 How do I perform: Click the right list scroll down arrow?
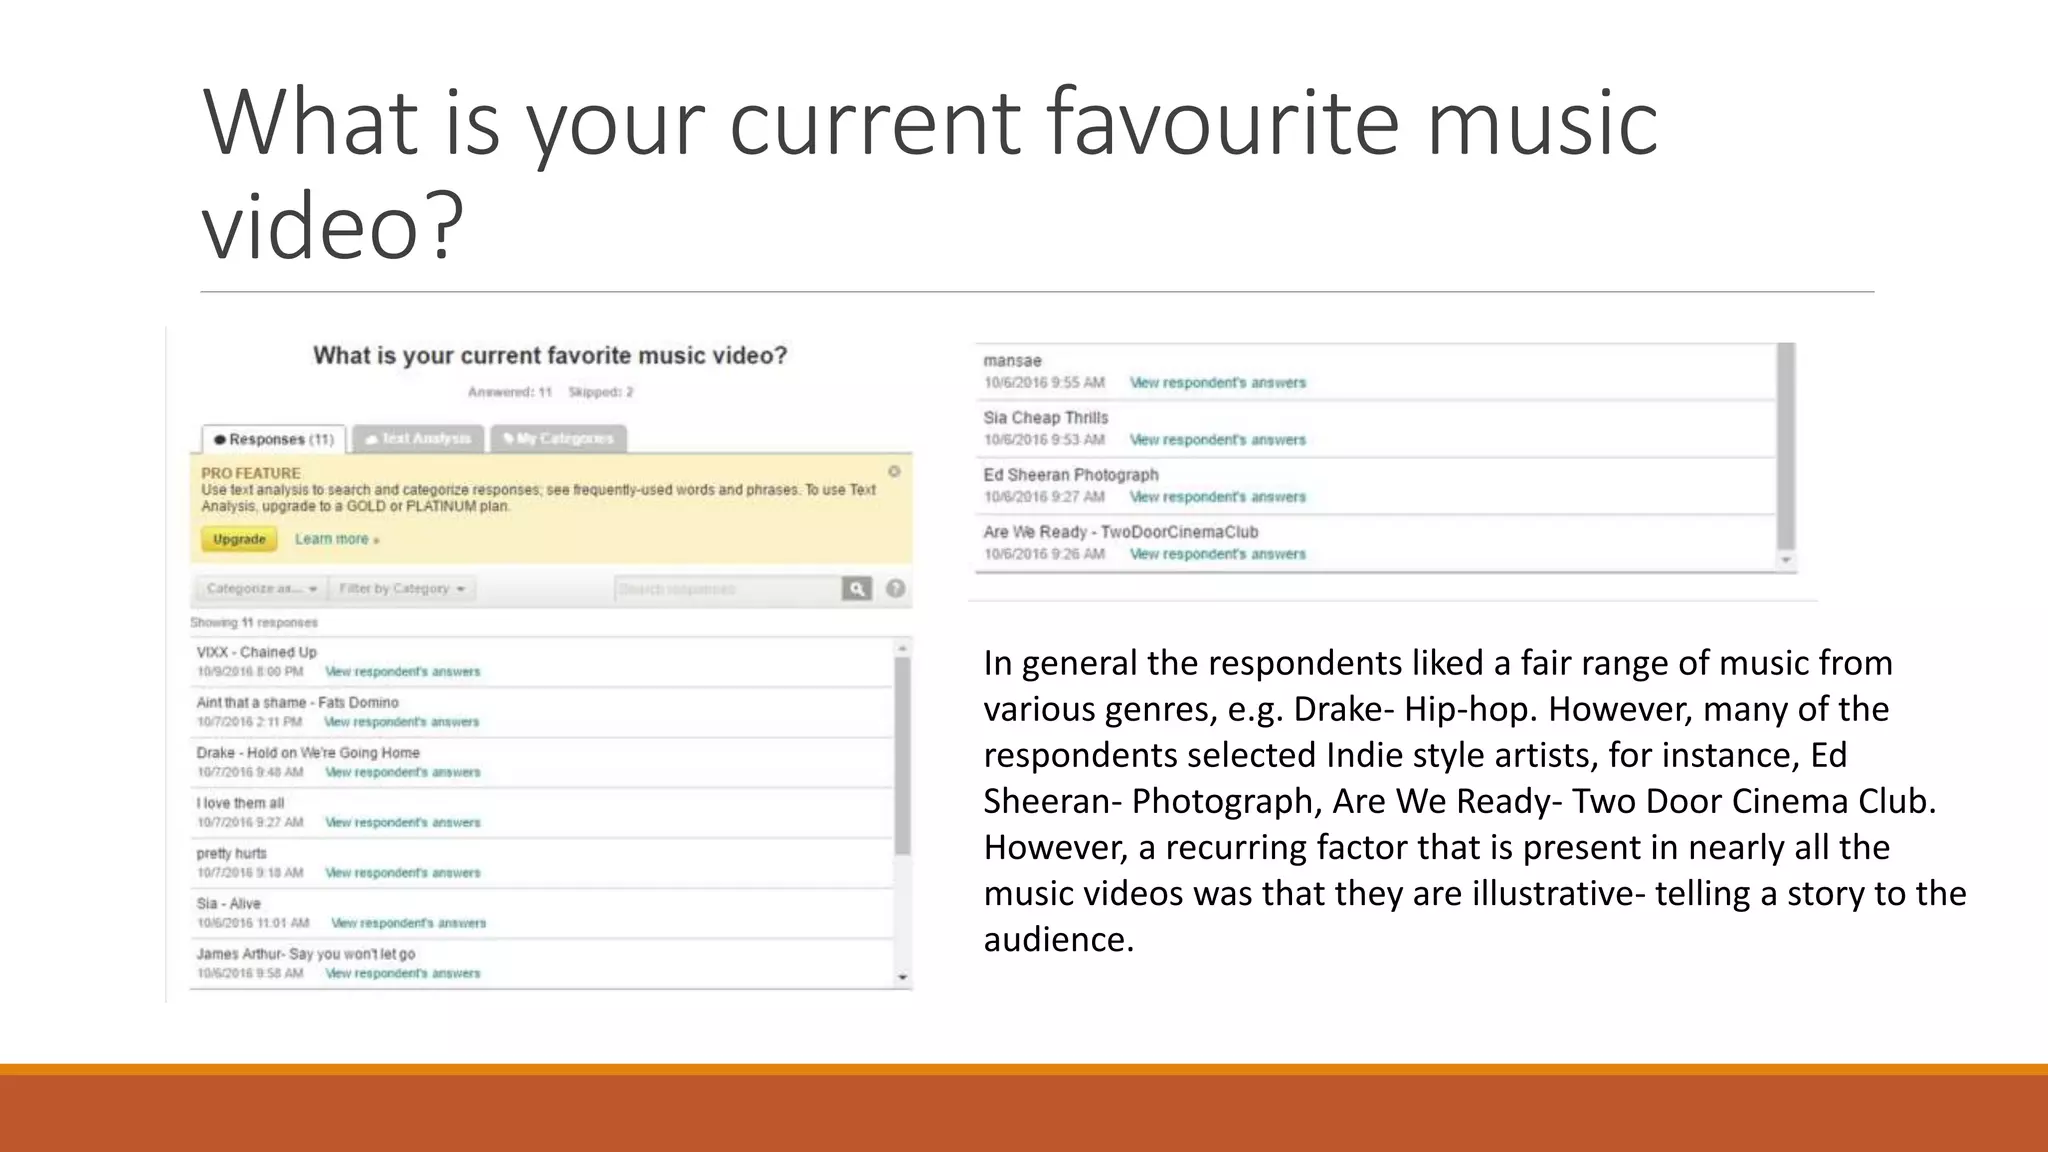(x=1786, y=560)
